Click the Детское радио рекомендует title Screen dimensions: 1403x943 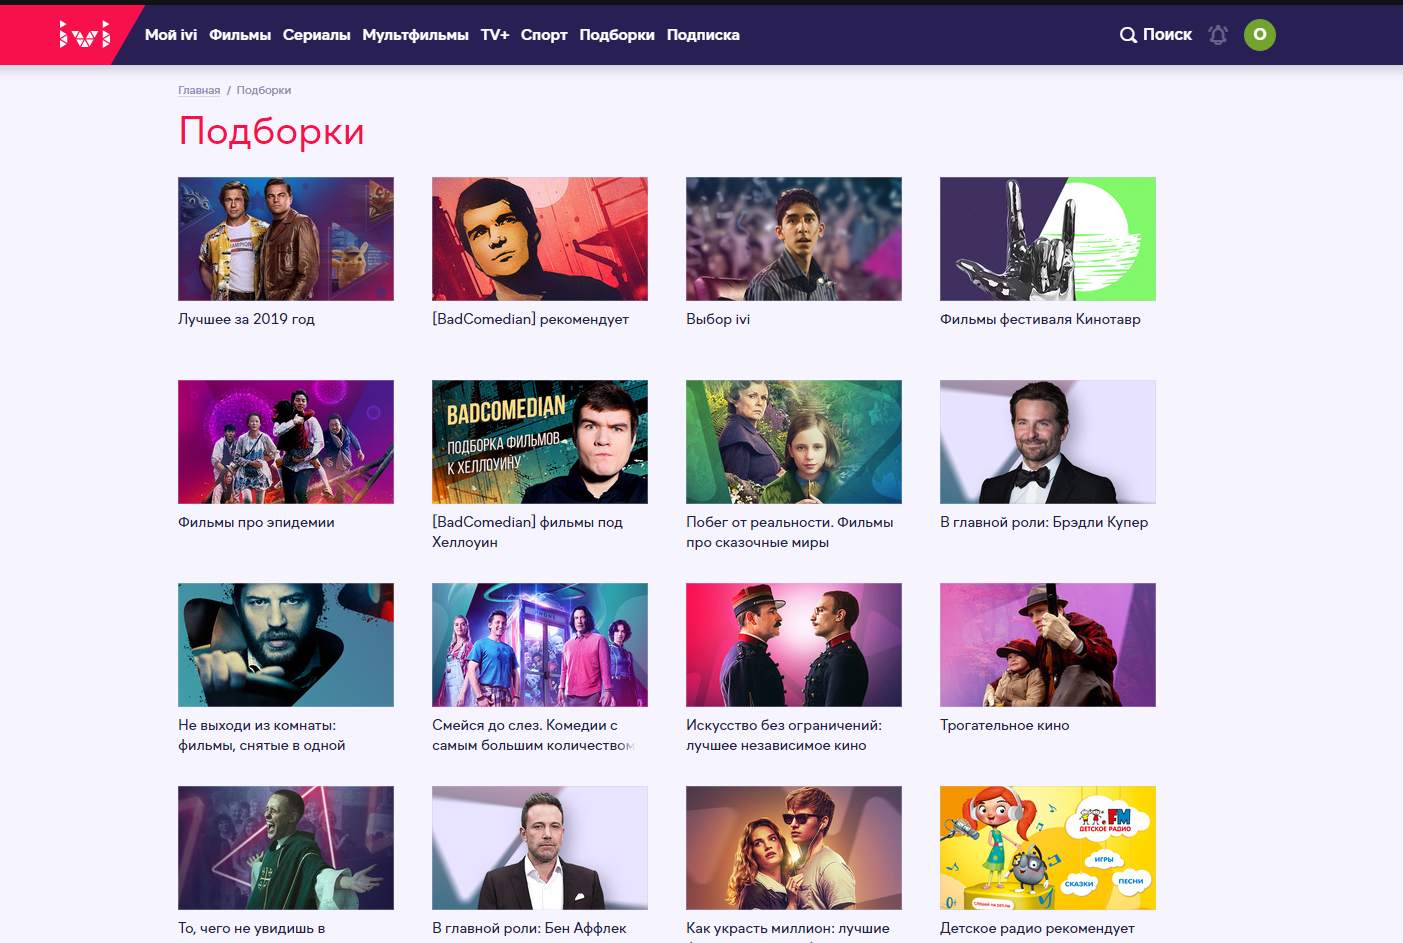pos(1037,928)
